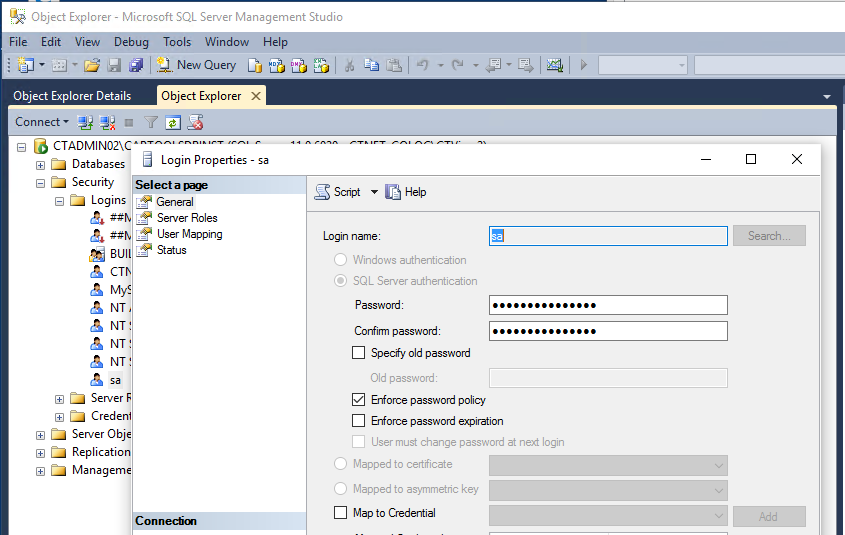Refresh the Object Explorer tree
Image resolution: width=845 pixels, height=535 pixels.
[x=172, y=123]
